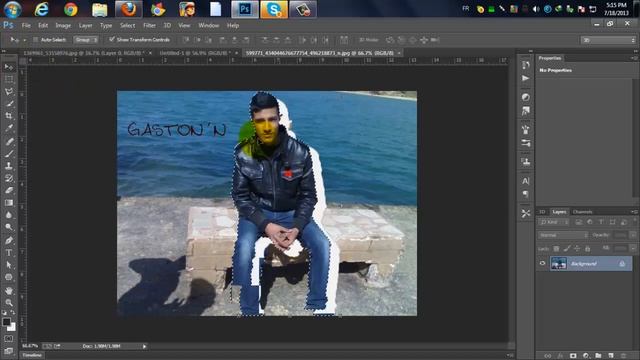The width and height of the screenshot is (640, 360).
Task: Open the Properties panel flyout menu
Action: (634, 58)
